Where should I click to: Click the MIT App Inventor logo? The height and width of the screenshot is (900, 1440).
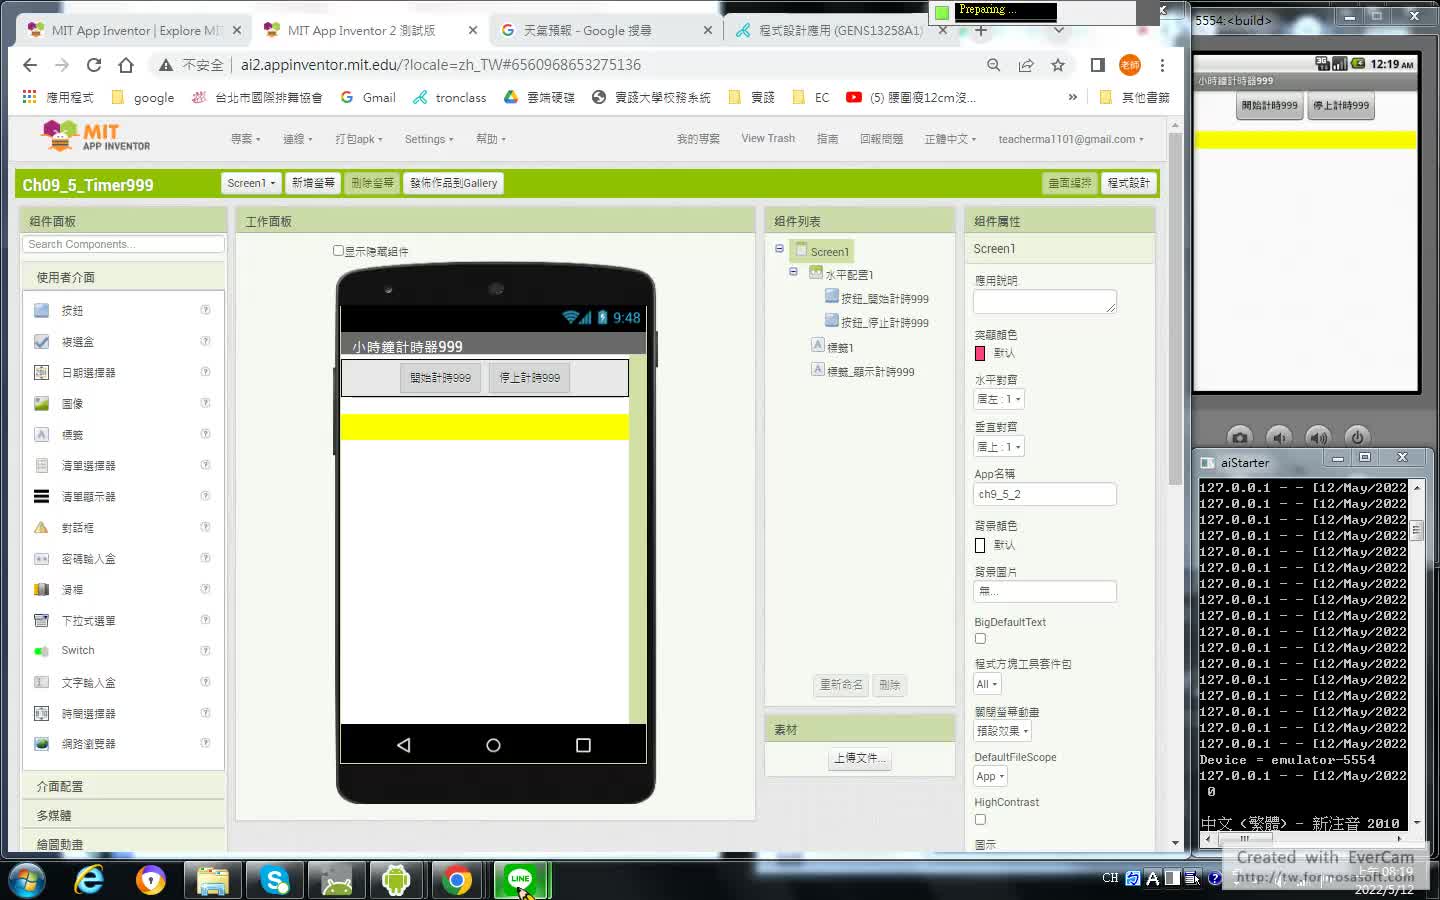[x=95, y=135]
